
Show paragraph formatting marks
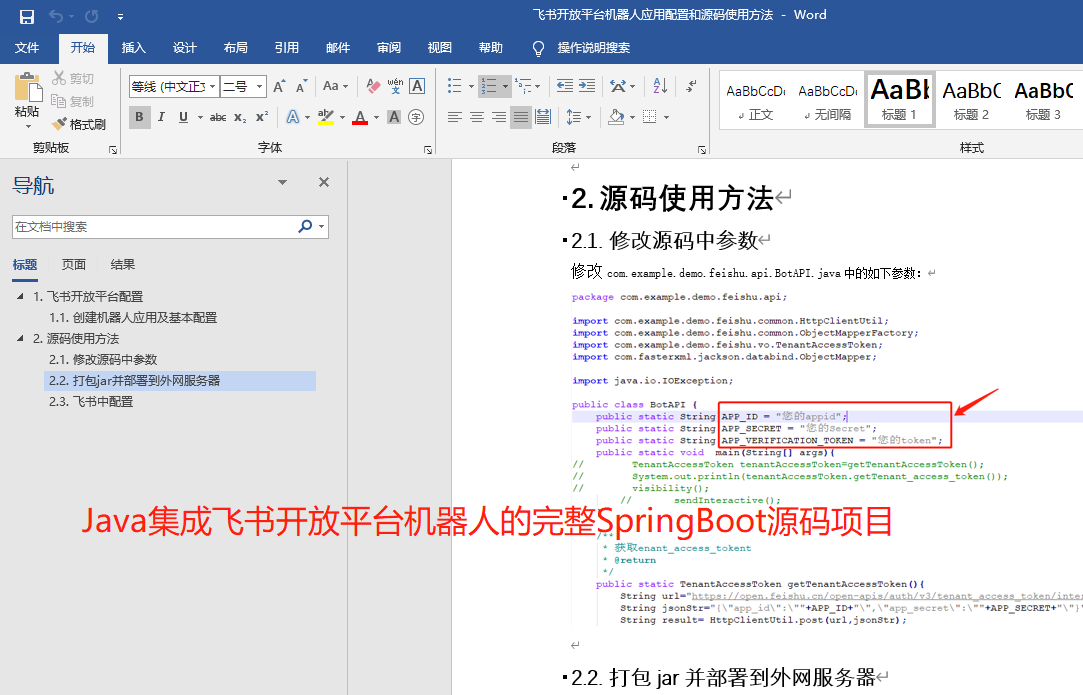point(690,86)
